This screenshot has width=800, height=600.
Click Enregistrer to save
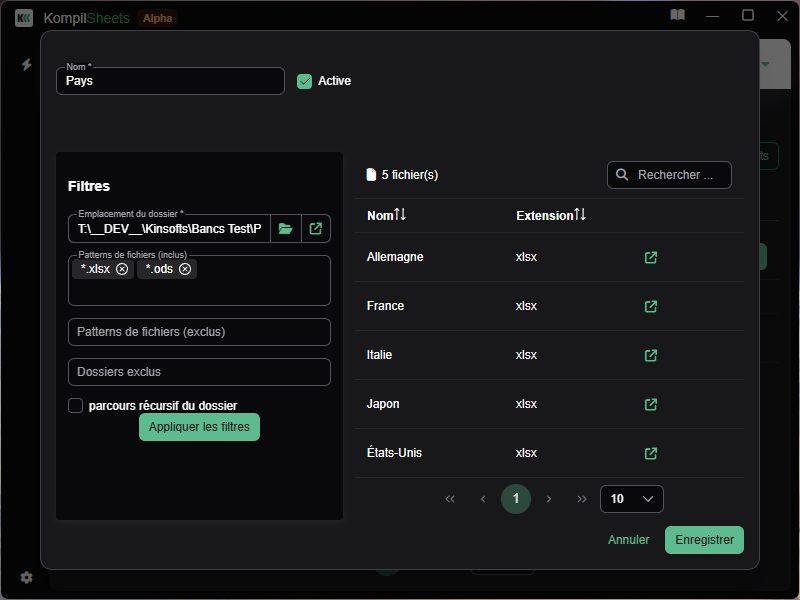click(704, 540)
